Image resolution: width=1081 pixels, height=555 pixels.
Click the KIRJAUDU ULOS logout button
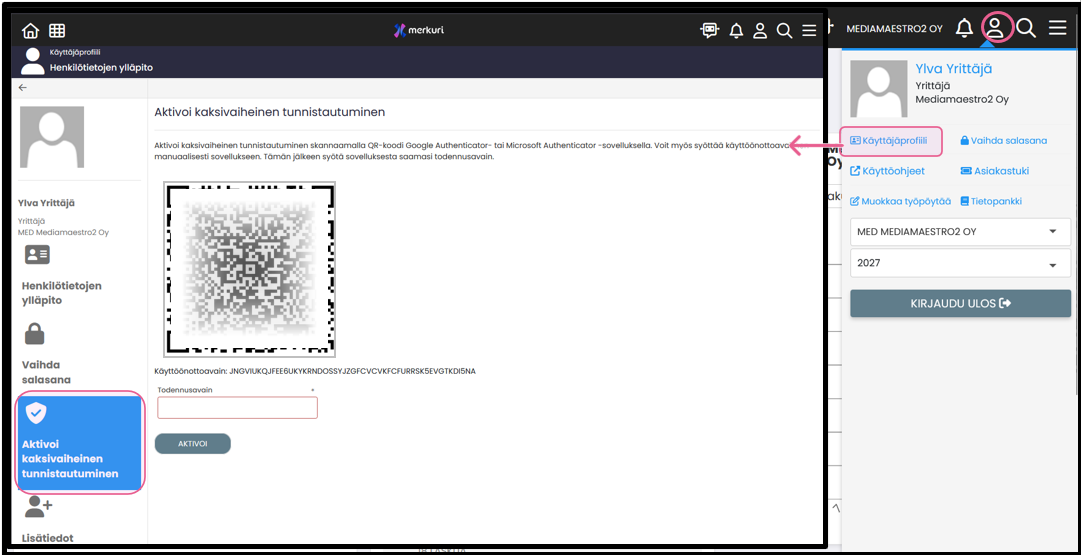959,303
